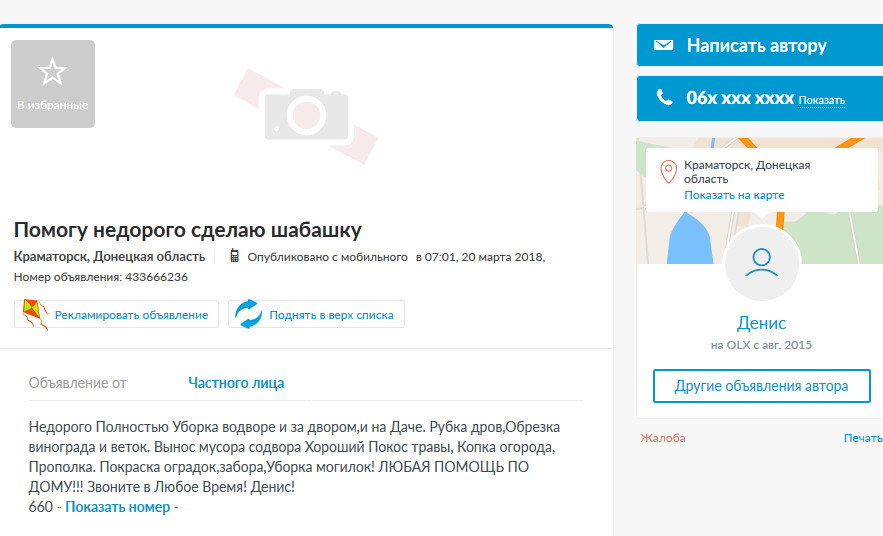Screen dimensions: 883x536
Task: Click the blue refresh arrows icon
Action: point(248,314)
